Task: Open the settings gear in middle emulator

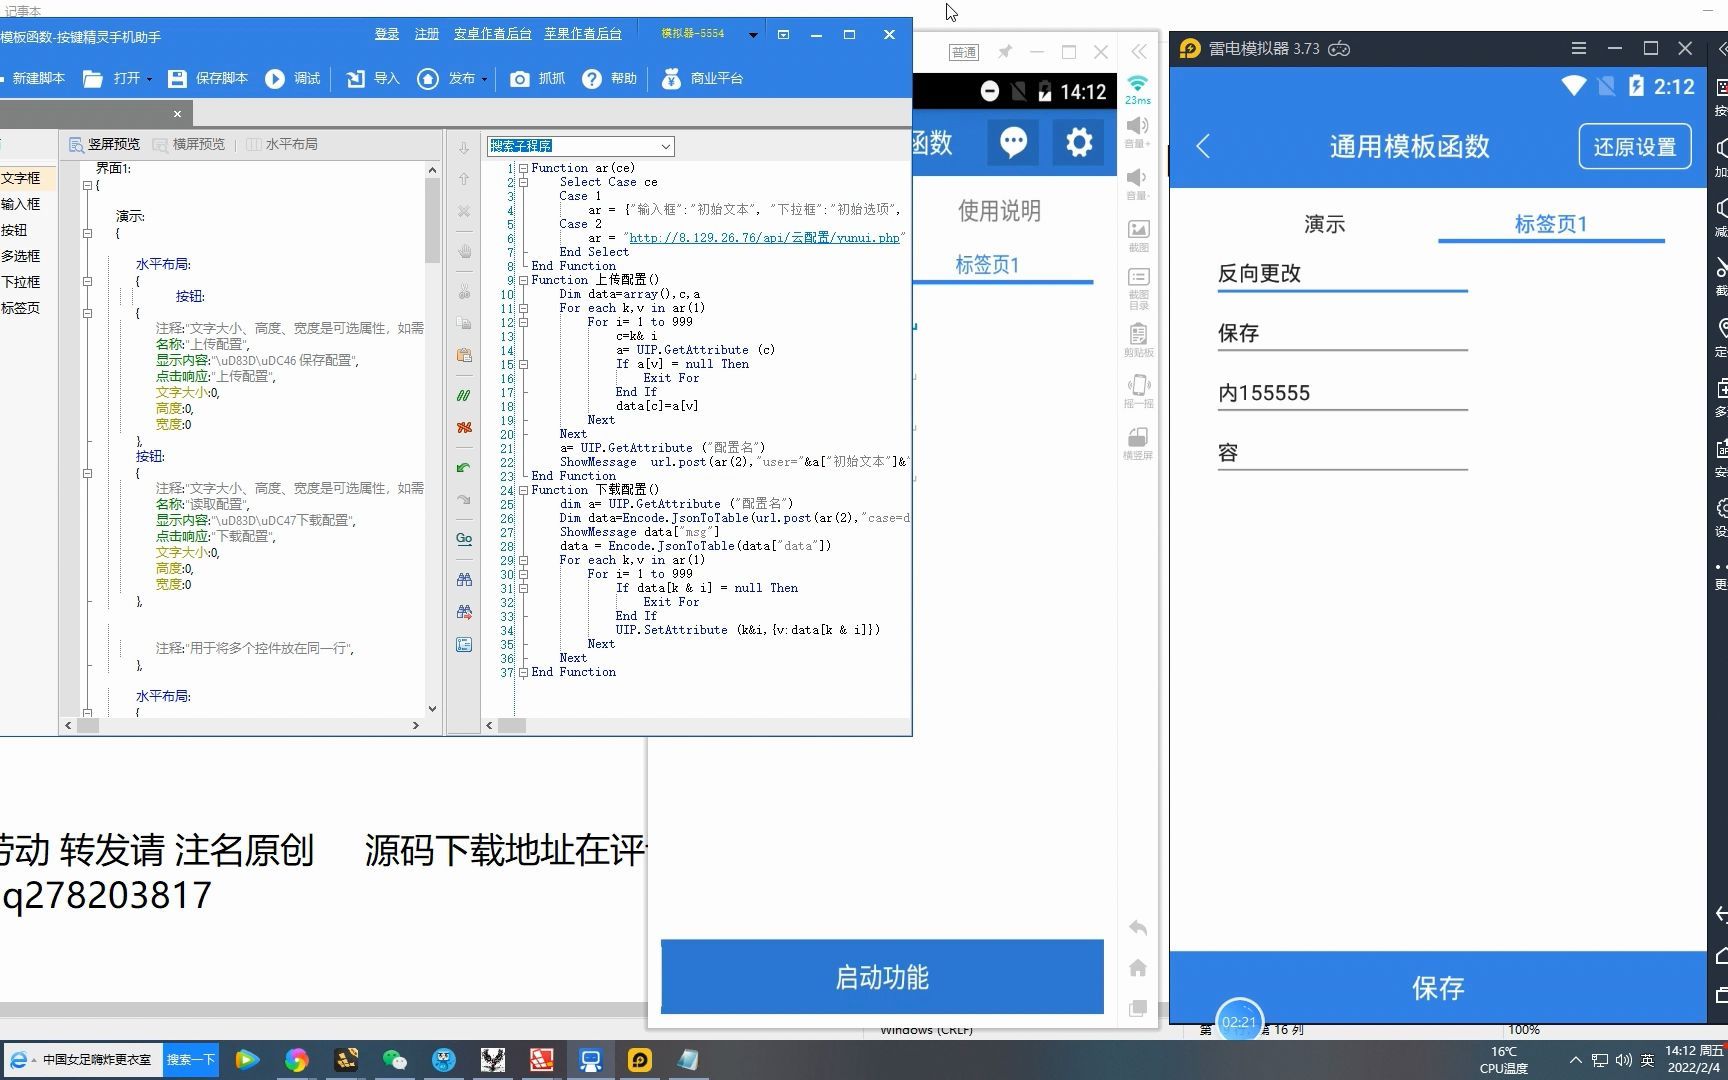Action: (x=1079, y=142)
